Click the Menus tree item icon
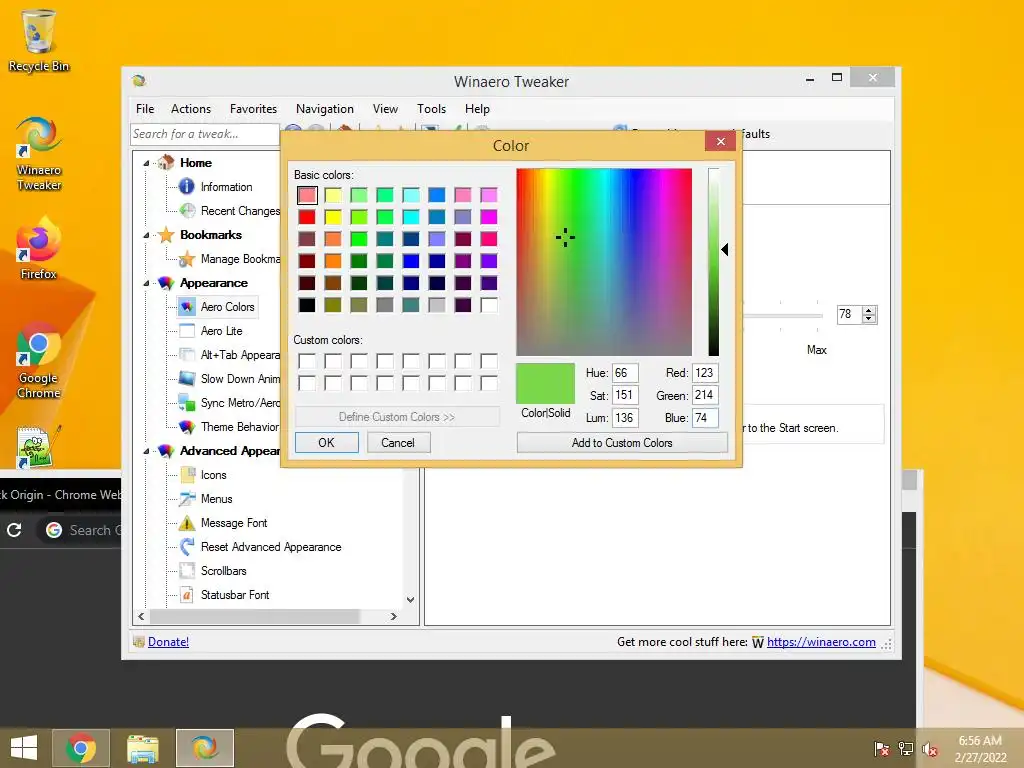Screen dimensions: 1024x768 click(x=187, y=499)
